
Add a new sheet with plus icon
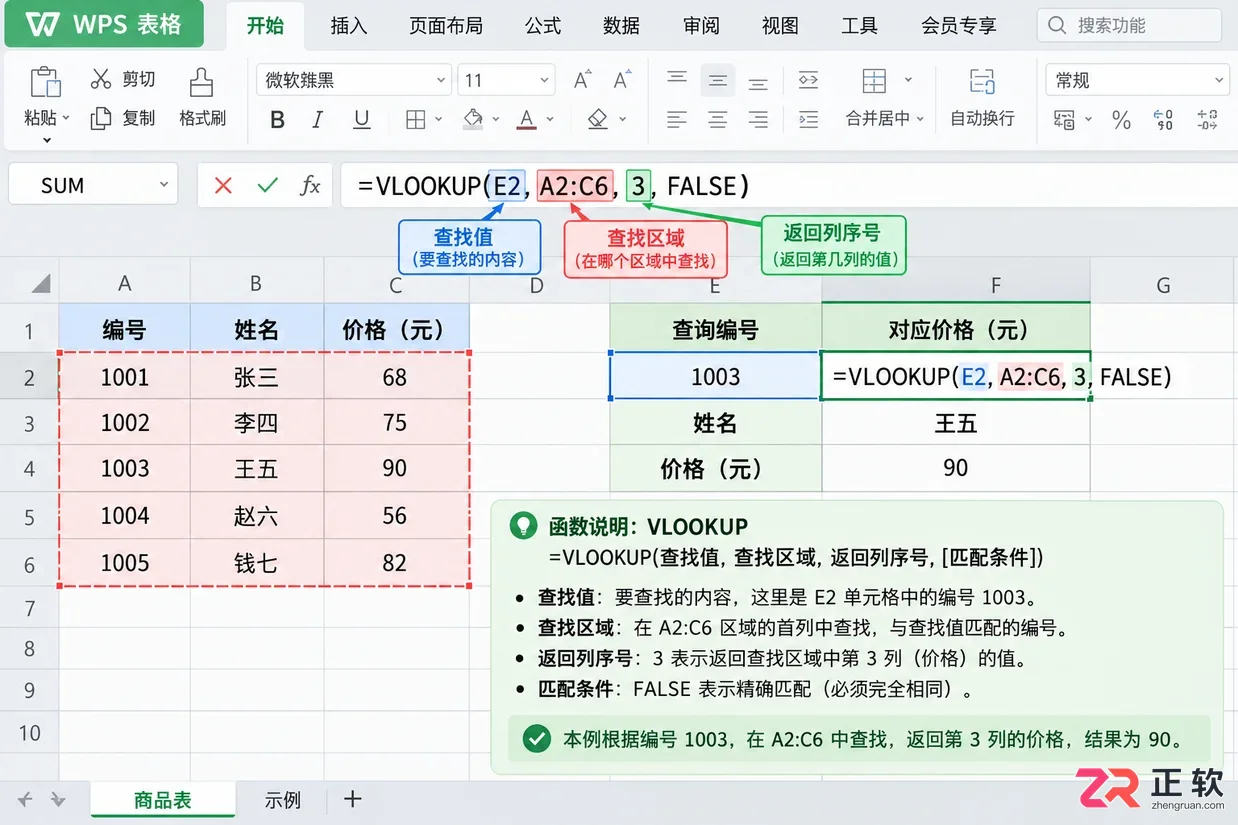tap(352, 799)
